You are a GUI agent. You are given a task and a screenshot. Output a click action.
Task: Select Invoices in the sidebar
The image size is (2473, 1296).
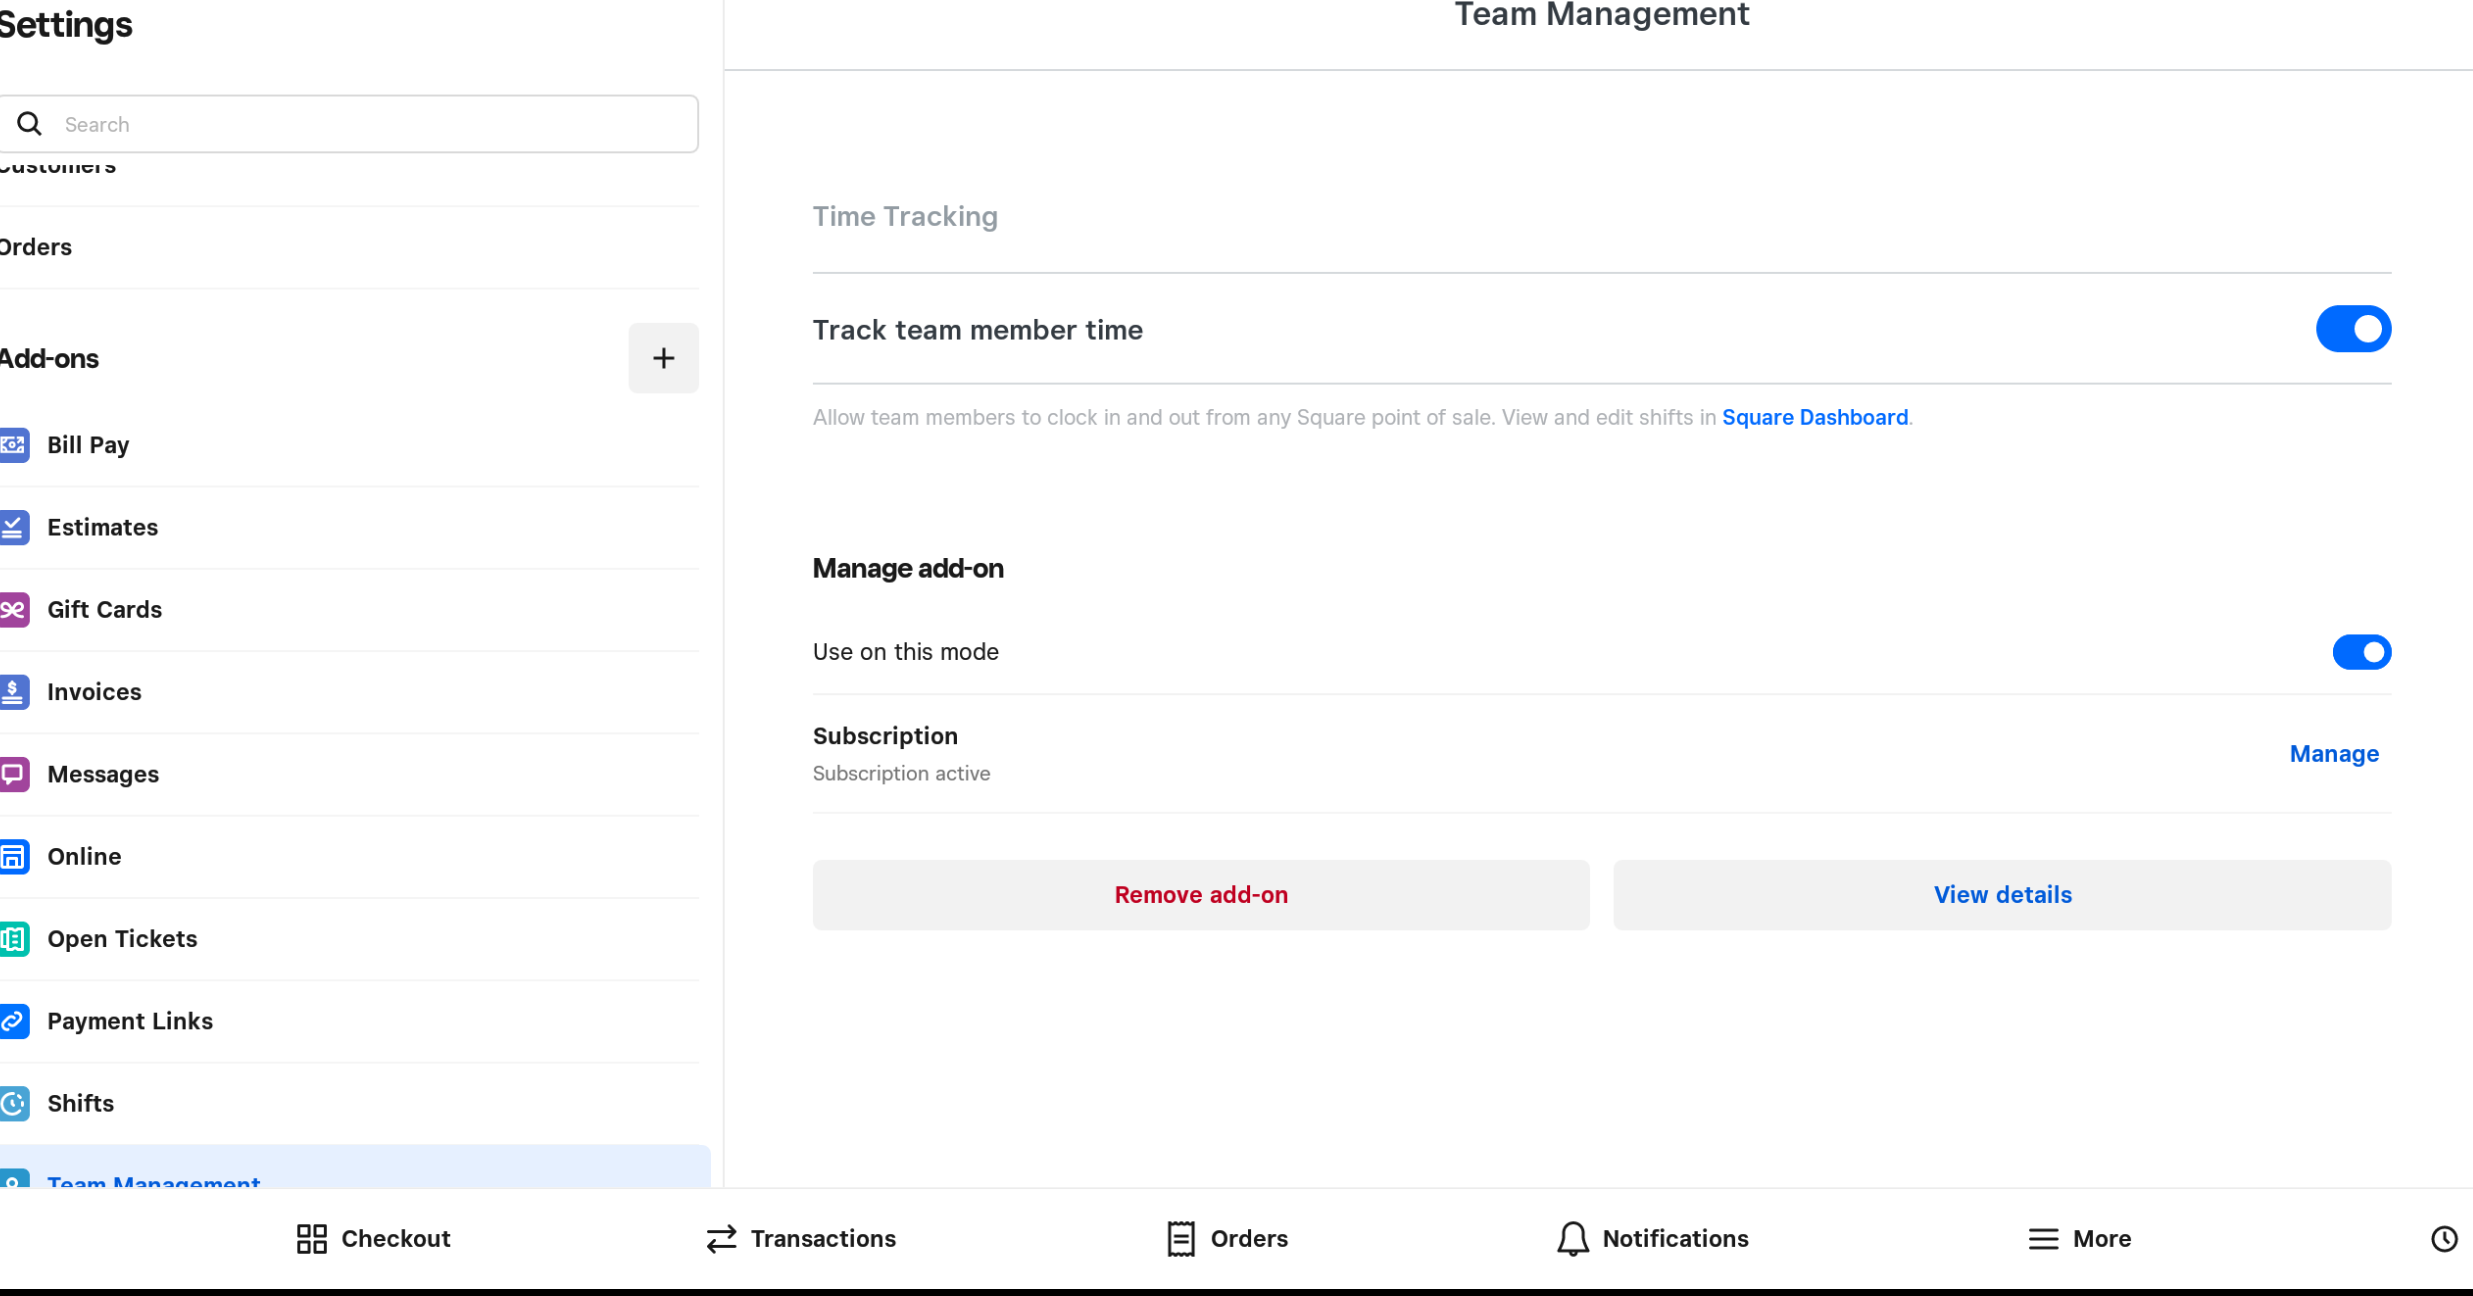point(349,692)
